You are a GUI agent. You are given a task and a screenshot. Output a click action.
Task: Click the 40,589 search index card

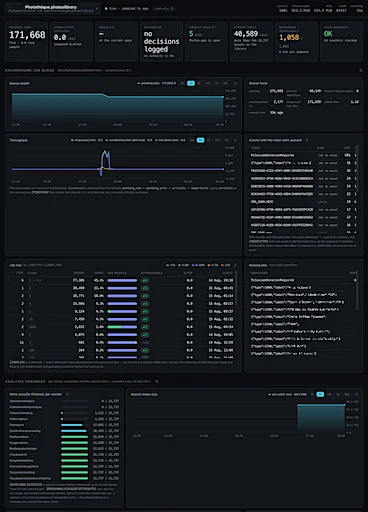[251, 42]
